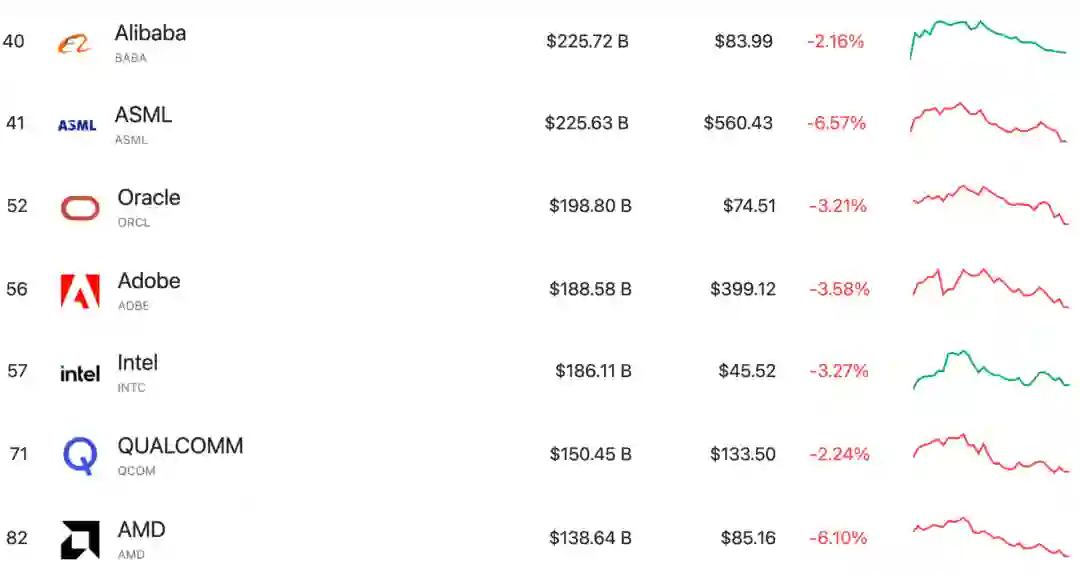Open the Alibaba company link
Screen dimensions: 1080x578
[x=150, y=33]
